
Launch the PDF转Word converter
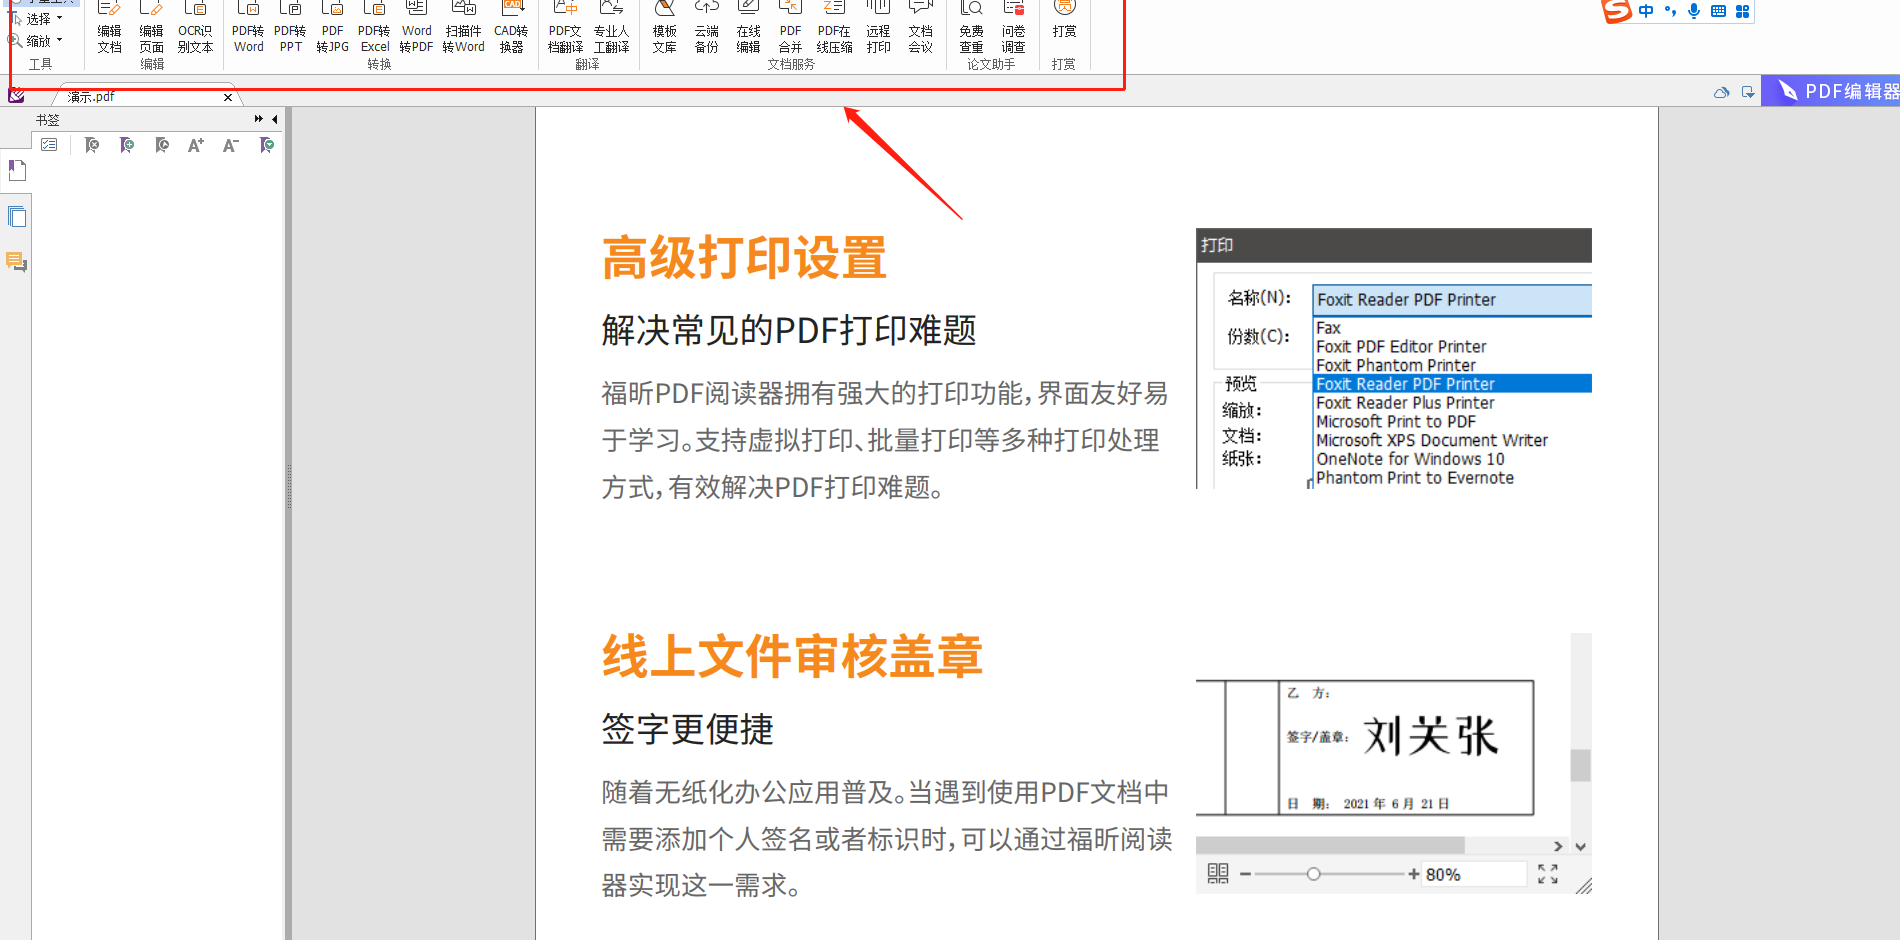[x=248, y=30]
